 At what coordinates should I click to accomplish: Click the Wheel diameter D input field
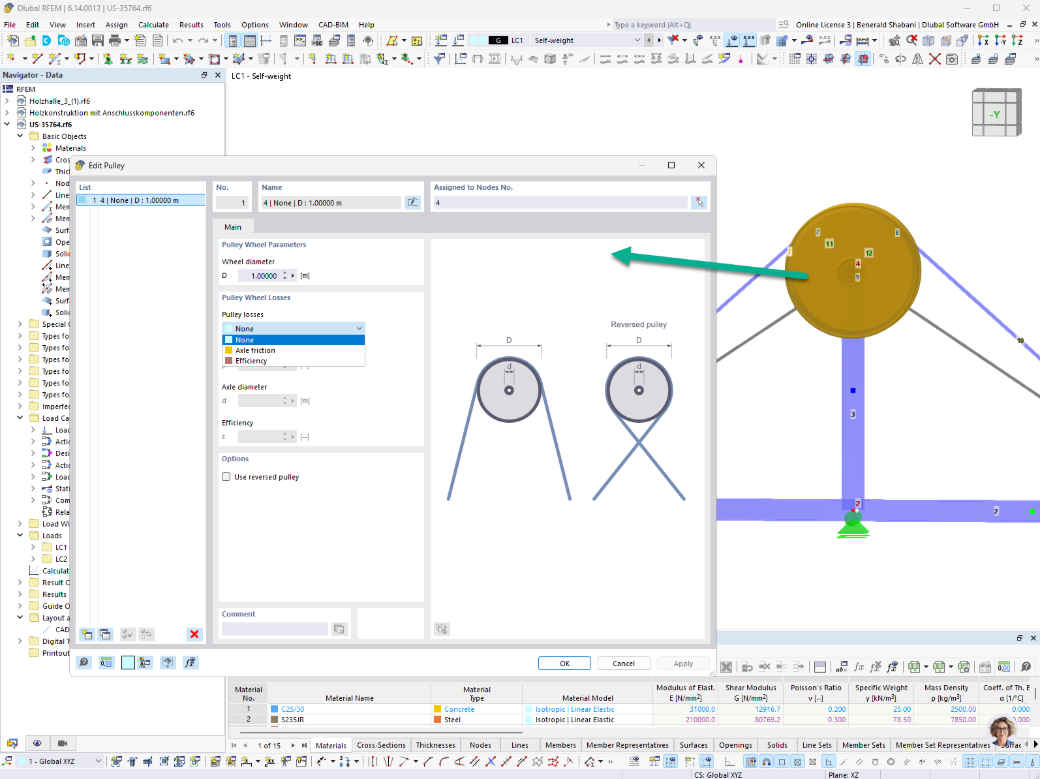tap(259, 275)
